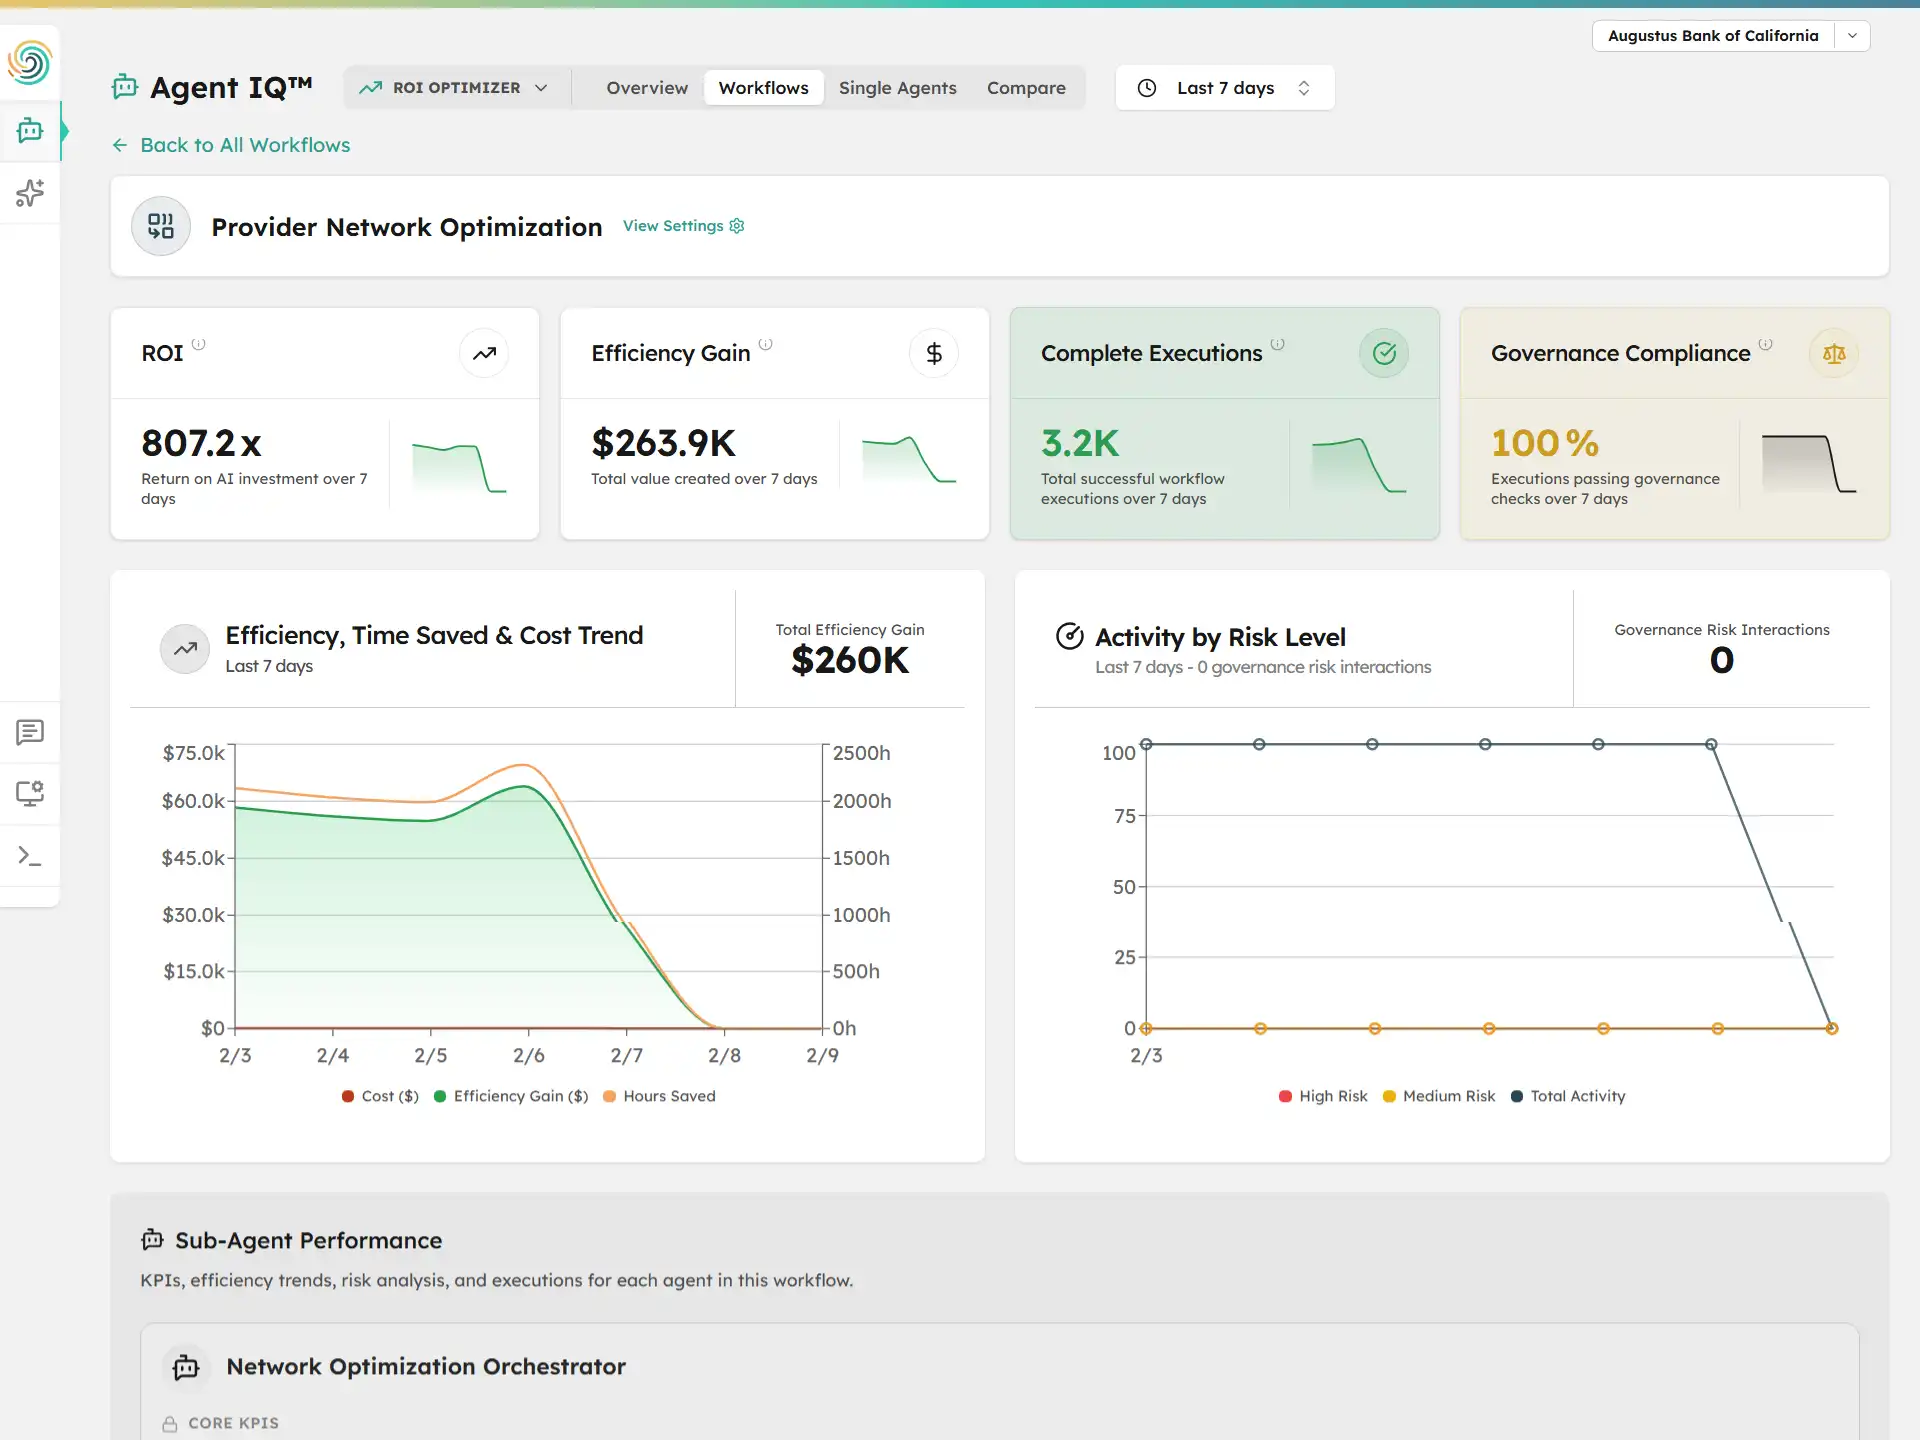Open the Last 7 days time range picker
Viewport: 1920px width, 1440px height.
click(1224, 87)
